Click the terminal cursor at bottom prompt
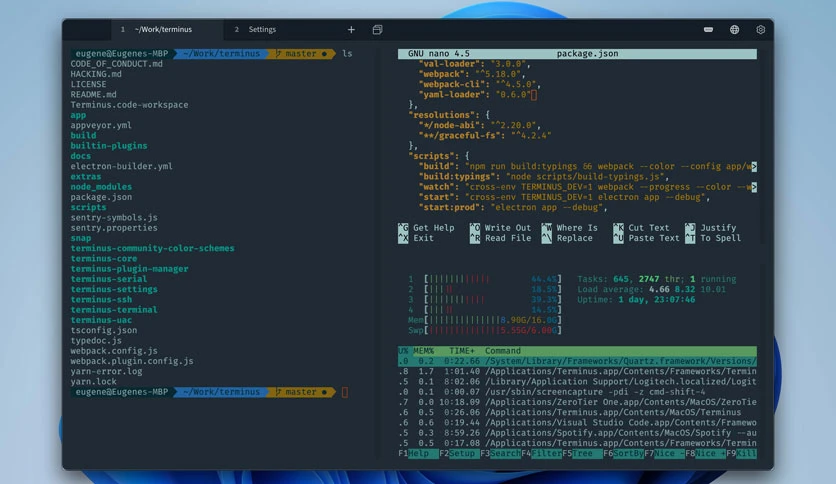The image size is (836, 484). pyautogui.click(x=345, y=392)
